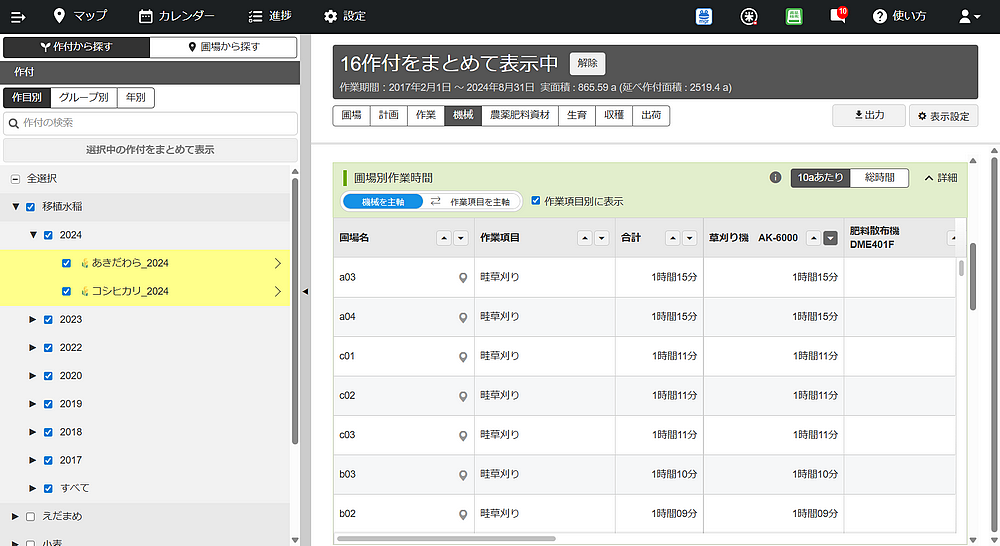Open notifications with red badge 10
This screenshot has height=546, width=1000.
[838, 16]
